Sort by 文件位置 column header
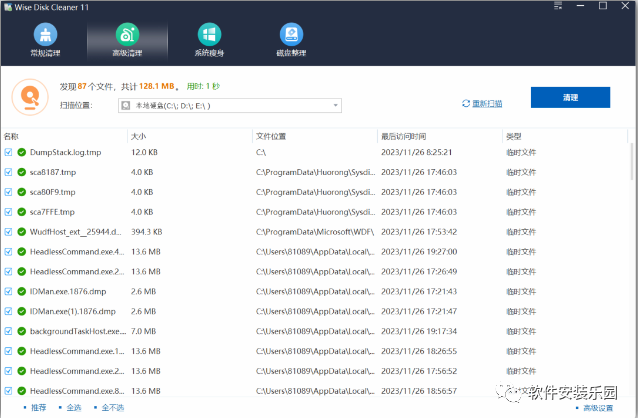The height and width of the screenshot is (418, 642). (271, 135)
